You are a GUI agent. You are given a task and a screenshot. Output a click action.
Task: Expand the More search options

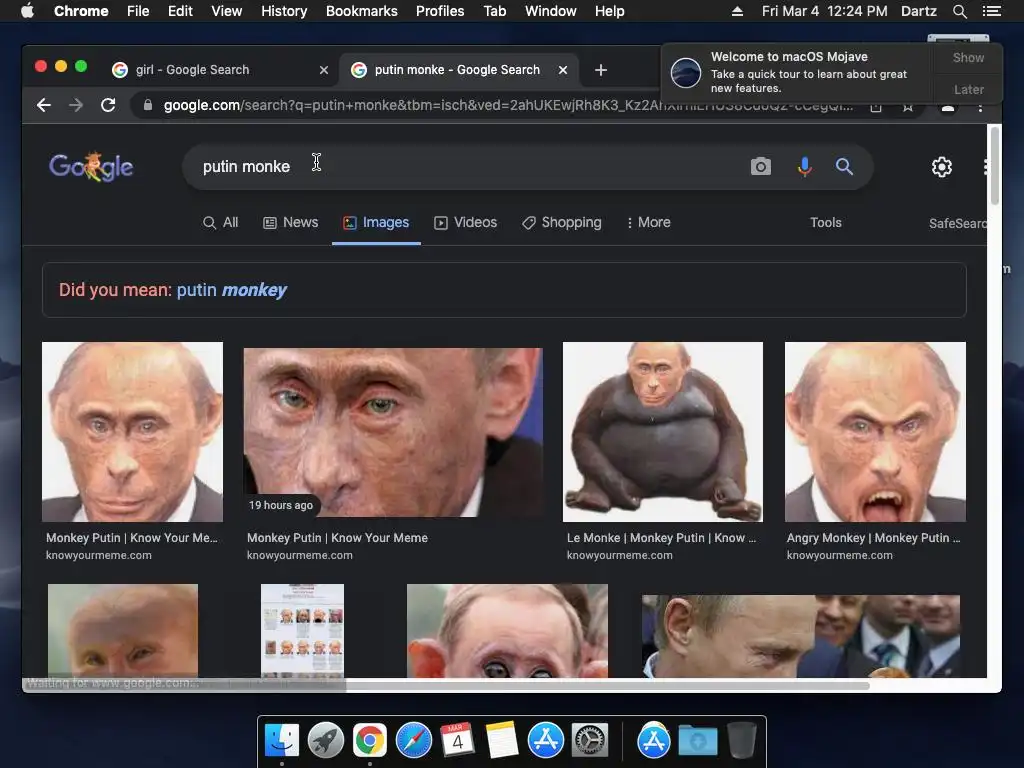pos(648,223)
